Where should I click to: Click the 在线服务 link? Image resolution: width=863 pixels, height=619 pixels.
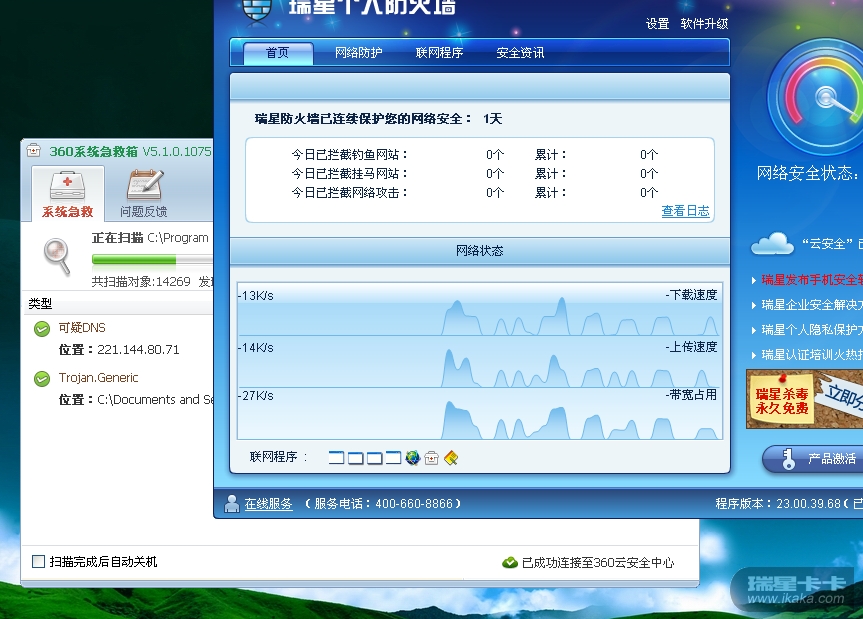tap(268, 503)
